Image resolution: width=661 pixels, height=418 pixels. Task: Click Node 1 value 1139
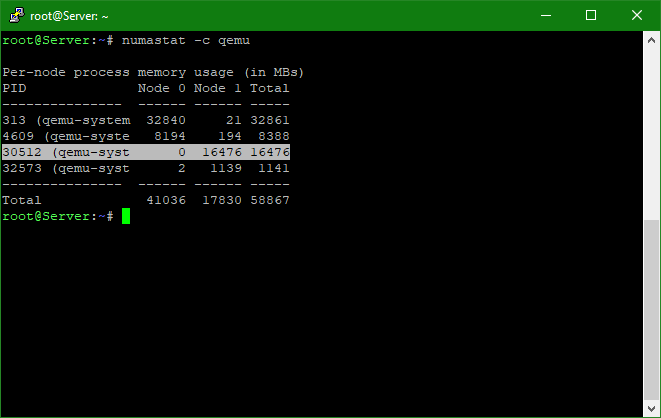[x=226, y=168]
